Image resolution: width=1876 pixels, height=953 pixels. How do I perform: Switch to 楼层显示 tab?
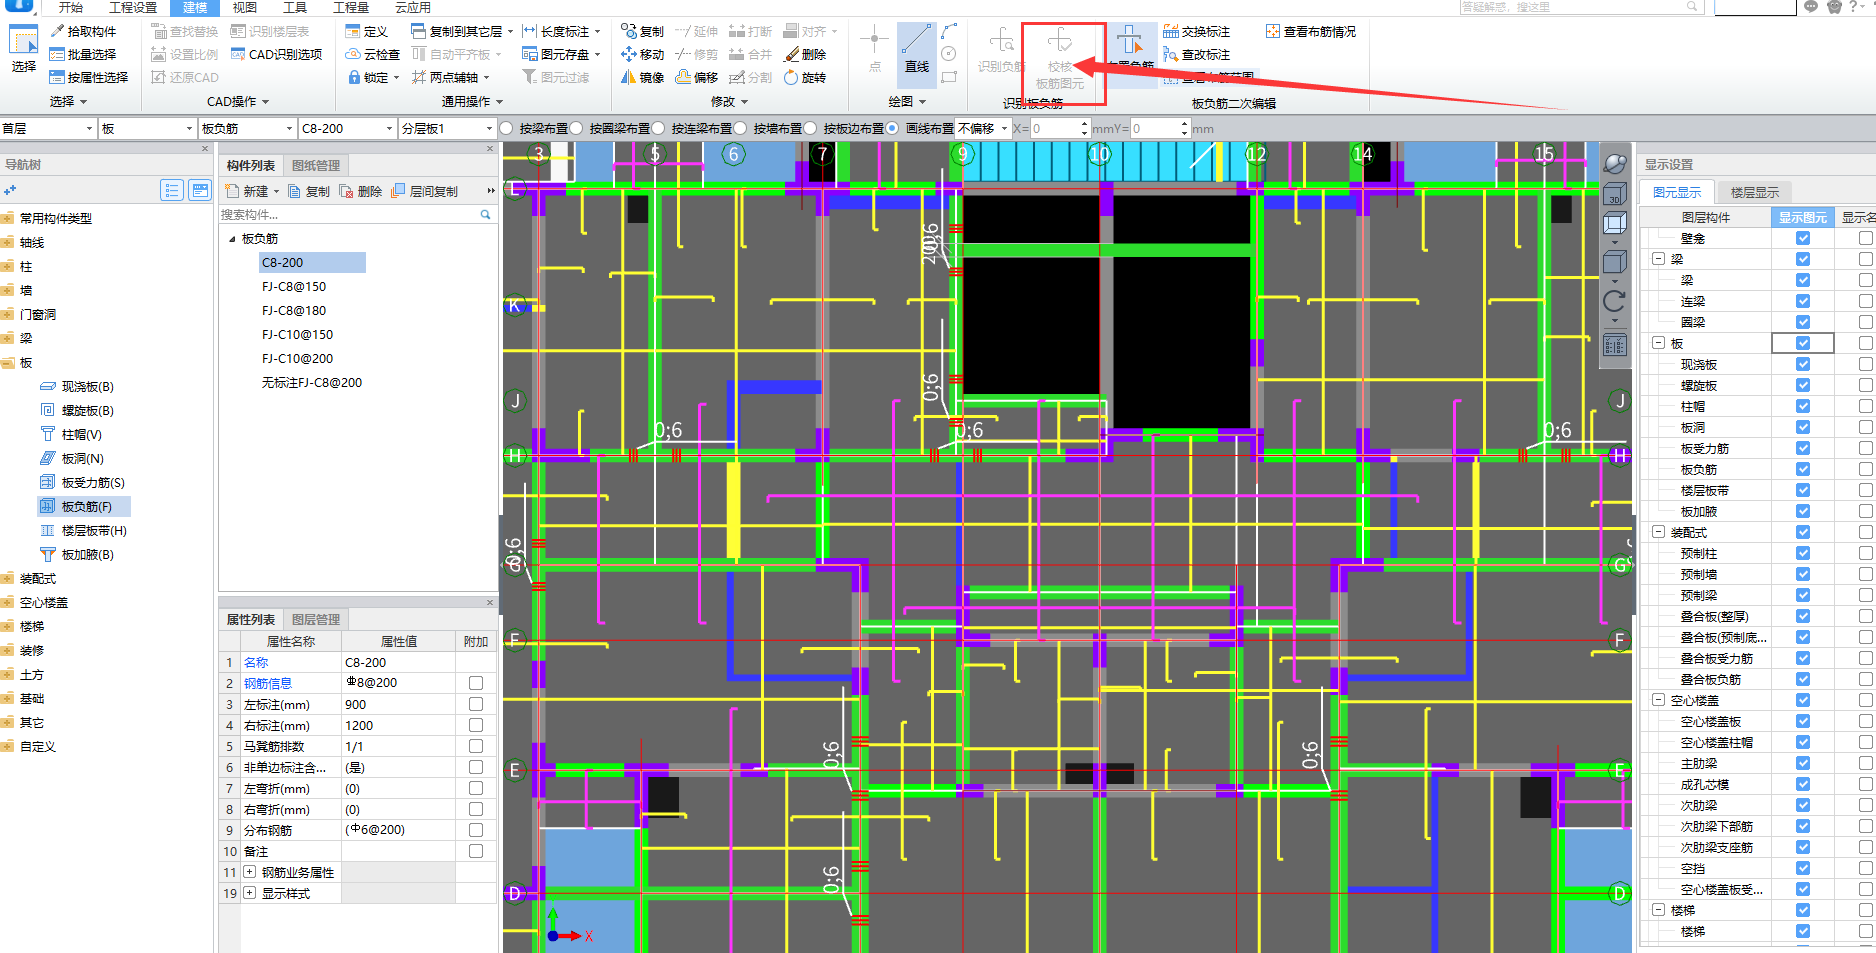pyautogui.click(x=1755, y=193)
